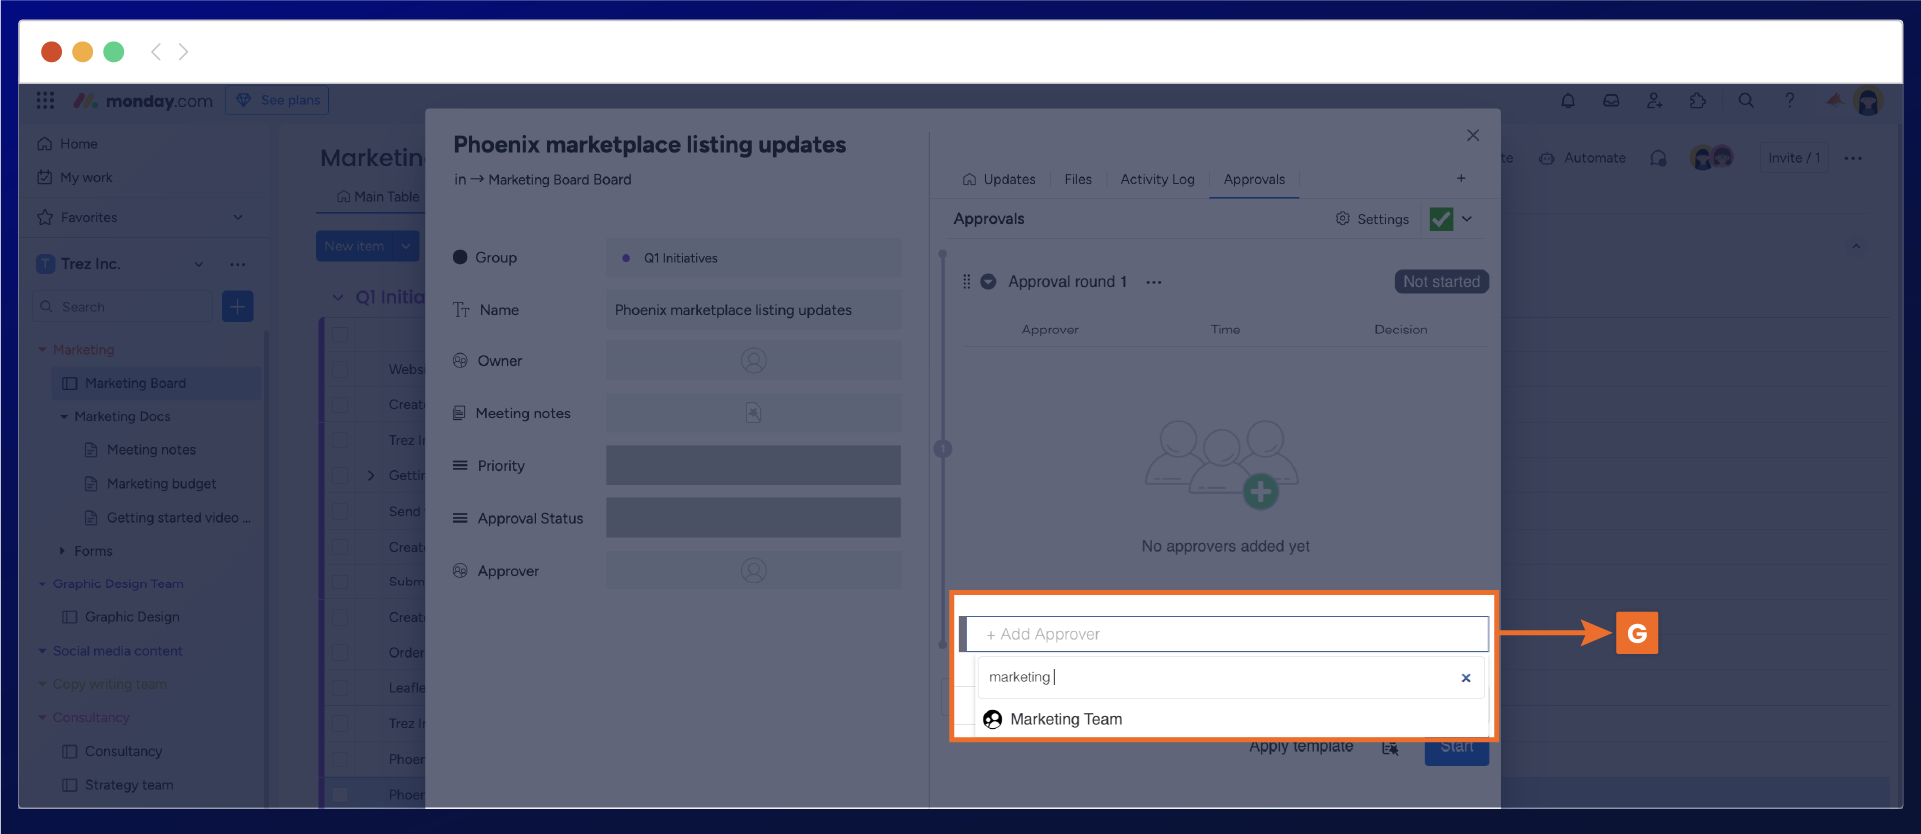Collapse Approval round 1 section
Image resolution: width=1921 pixels, height=834 pixels.
click(988, 282)
